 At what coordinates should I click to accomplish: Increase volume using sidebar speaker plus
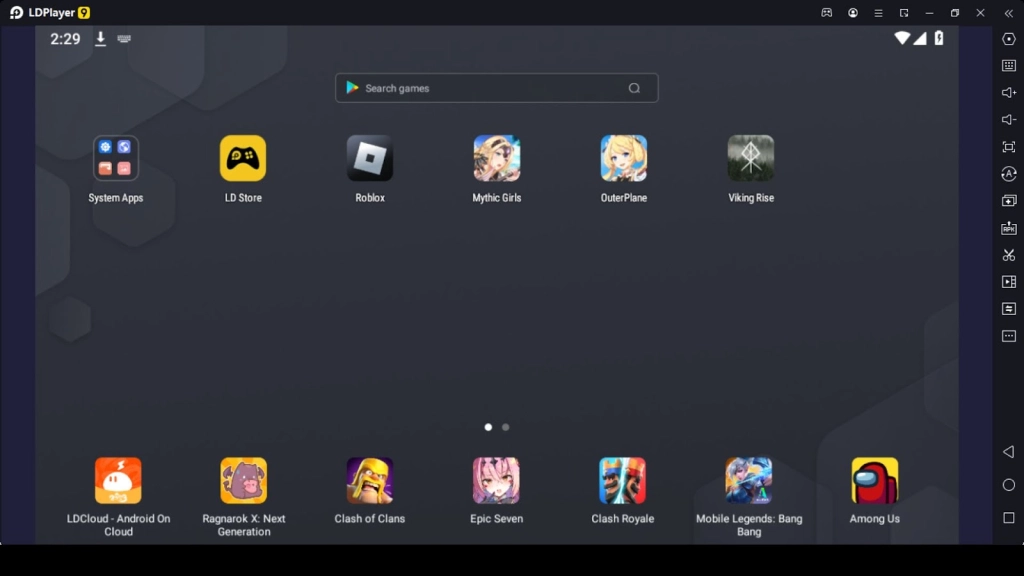point(1009,93)
